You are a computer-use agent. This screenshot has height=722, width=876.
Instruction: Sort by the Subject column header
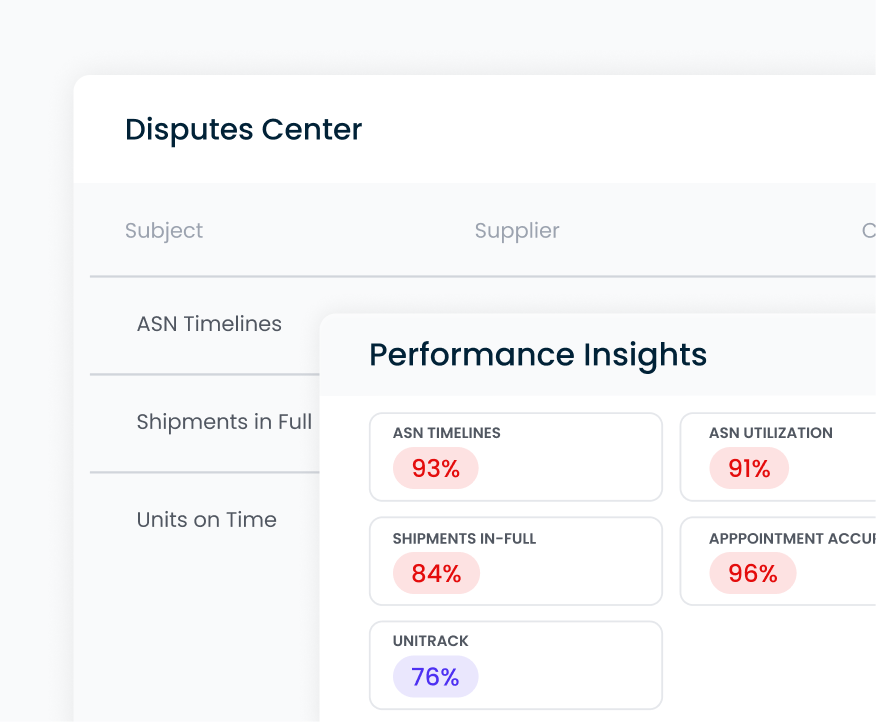[x=163, y=230]
